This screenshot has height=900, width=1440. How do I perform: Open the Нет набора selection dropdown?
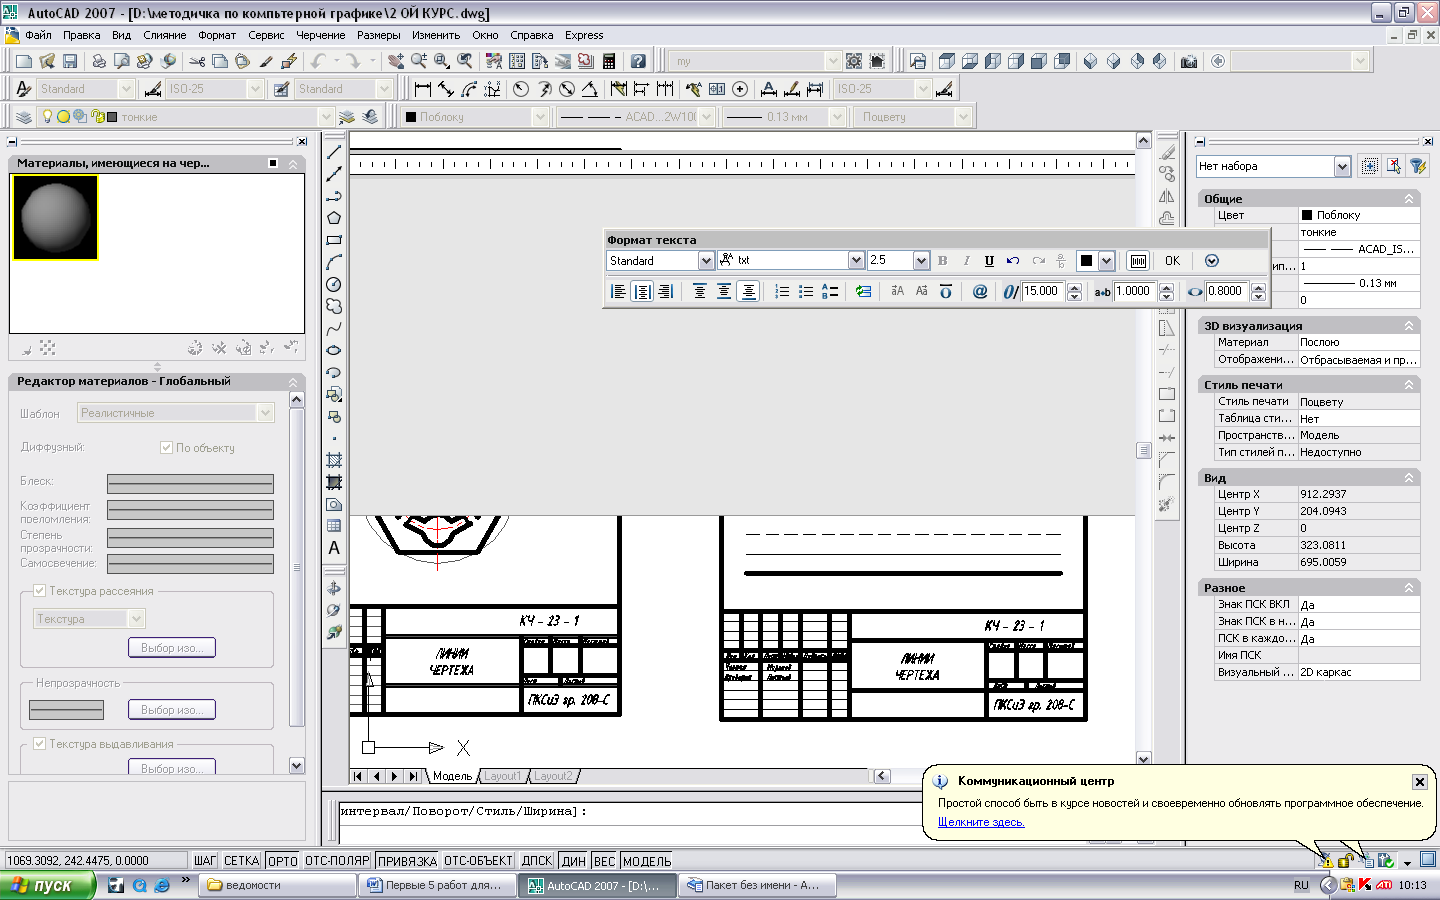click(1342, 166)
